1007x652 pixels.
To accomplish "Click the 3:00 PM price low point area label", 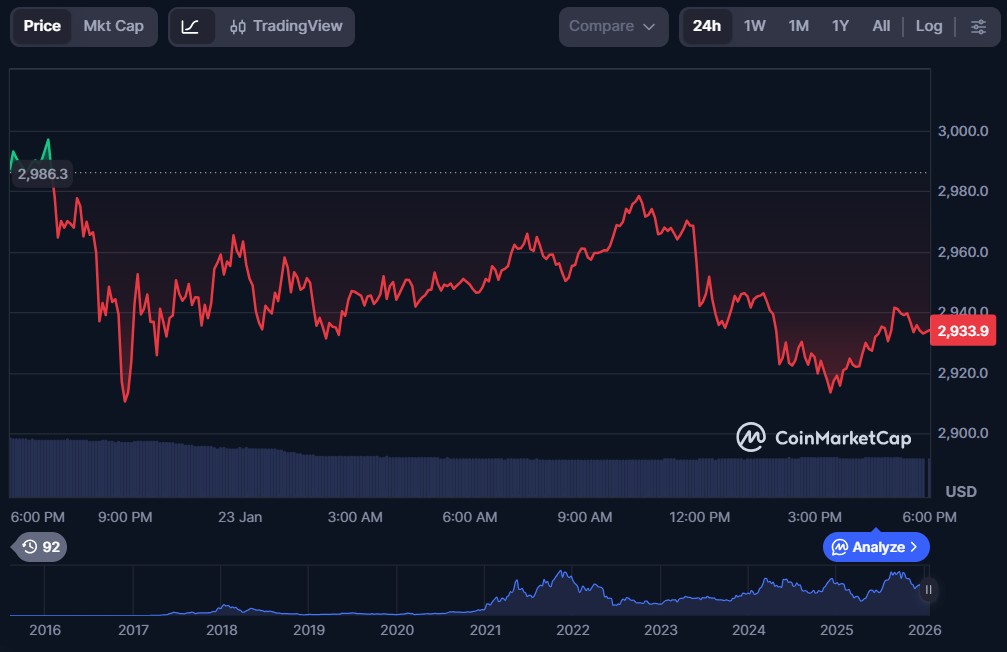I will pos(815,517).
